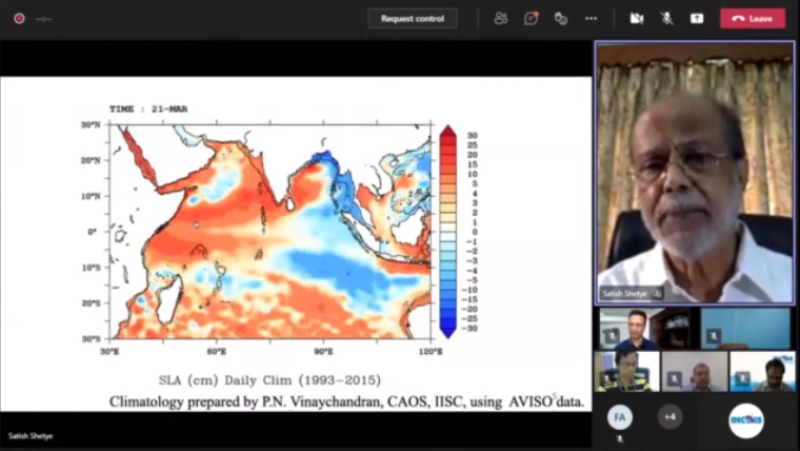Image resolution: width=800 pixels, height=451 pixels.
Task: Select the thumbnail of man in dark blue shirt
Action: tap(643, 329)
